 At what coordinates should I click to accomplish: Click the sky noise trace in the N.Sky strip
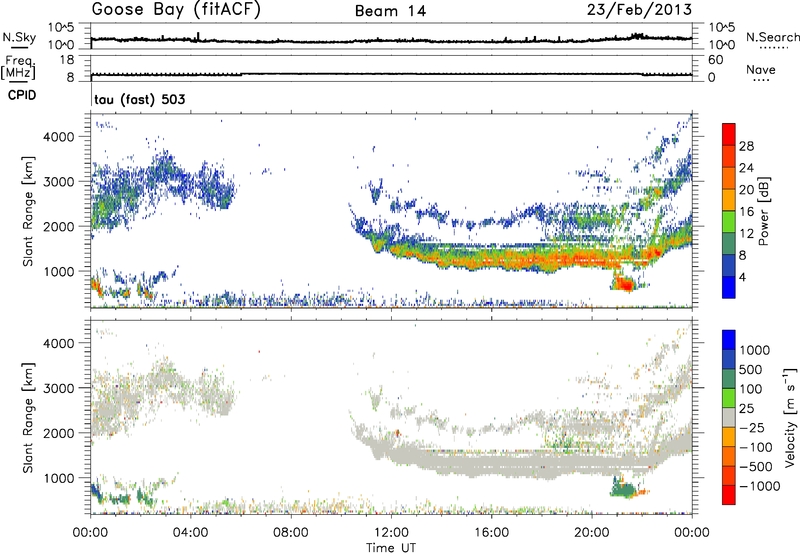coord(391,40)
